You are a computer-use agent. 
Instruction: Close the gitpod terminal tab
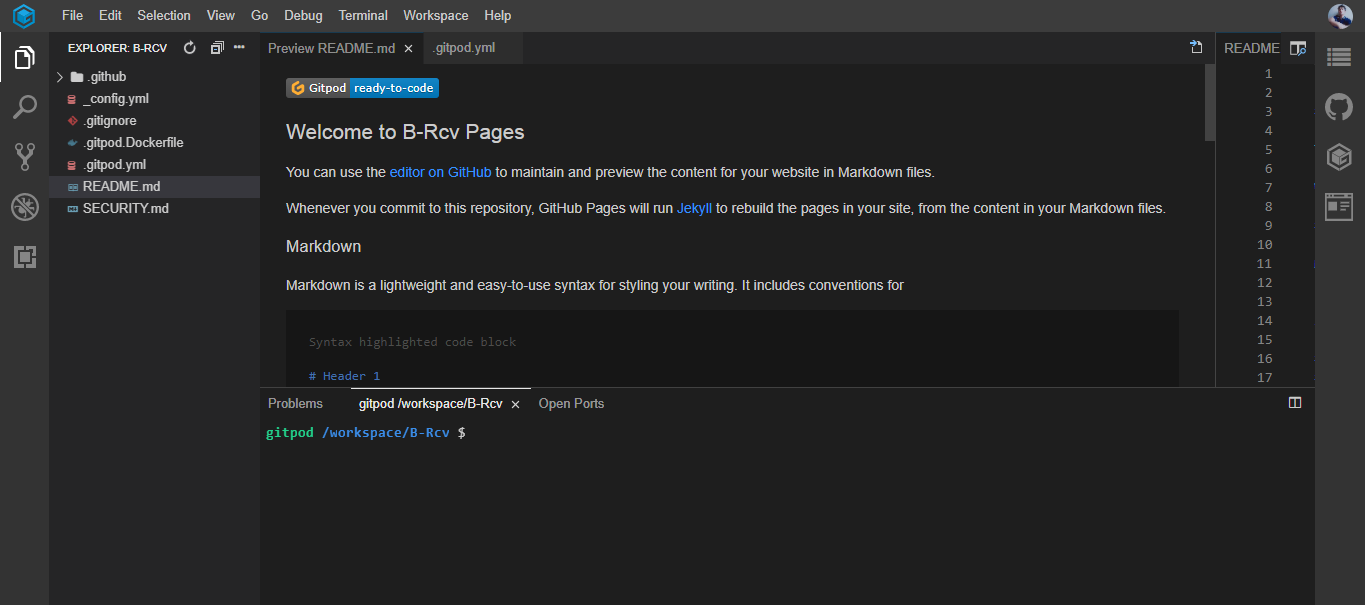tap(515, 404)
